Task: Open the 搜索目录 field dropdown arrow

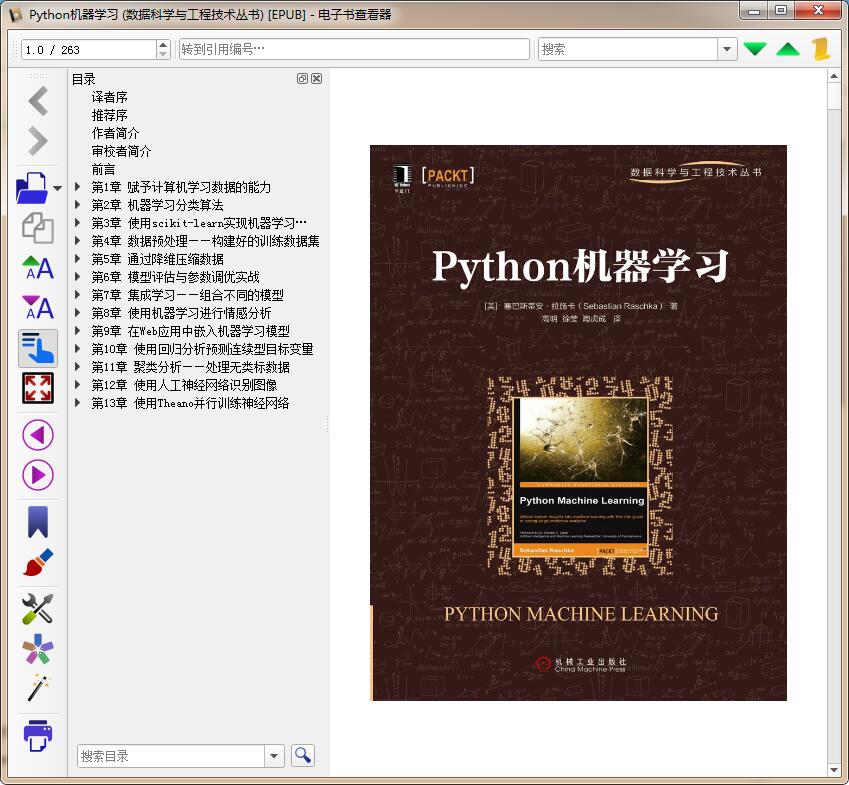Action: 274,756
